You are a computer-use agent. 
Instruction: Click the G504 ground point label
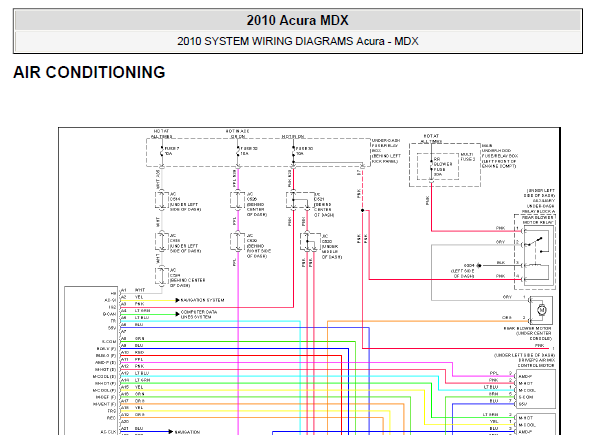[469, 265]
